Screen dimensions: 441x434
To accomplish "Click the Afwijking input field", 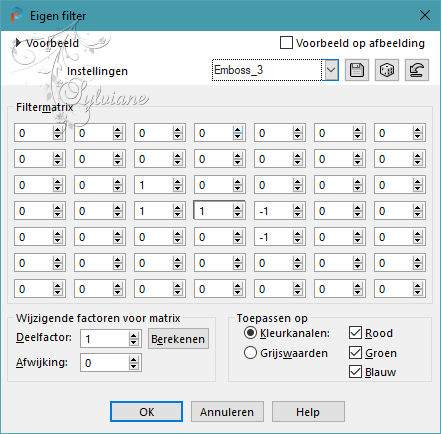I will [105, 363].
